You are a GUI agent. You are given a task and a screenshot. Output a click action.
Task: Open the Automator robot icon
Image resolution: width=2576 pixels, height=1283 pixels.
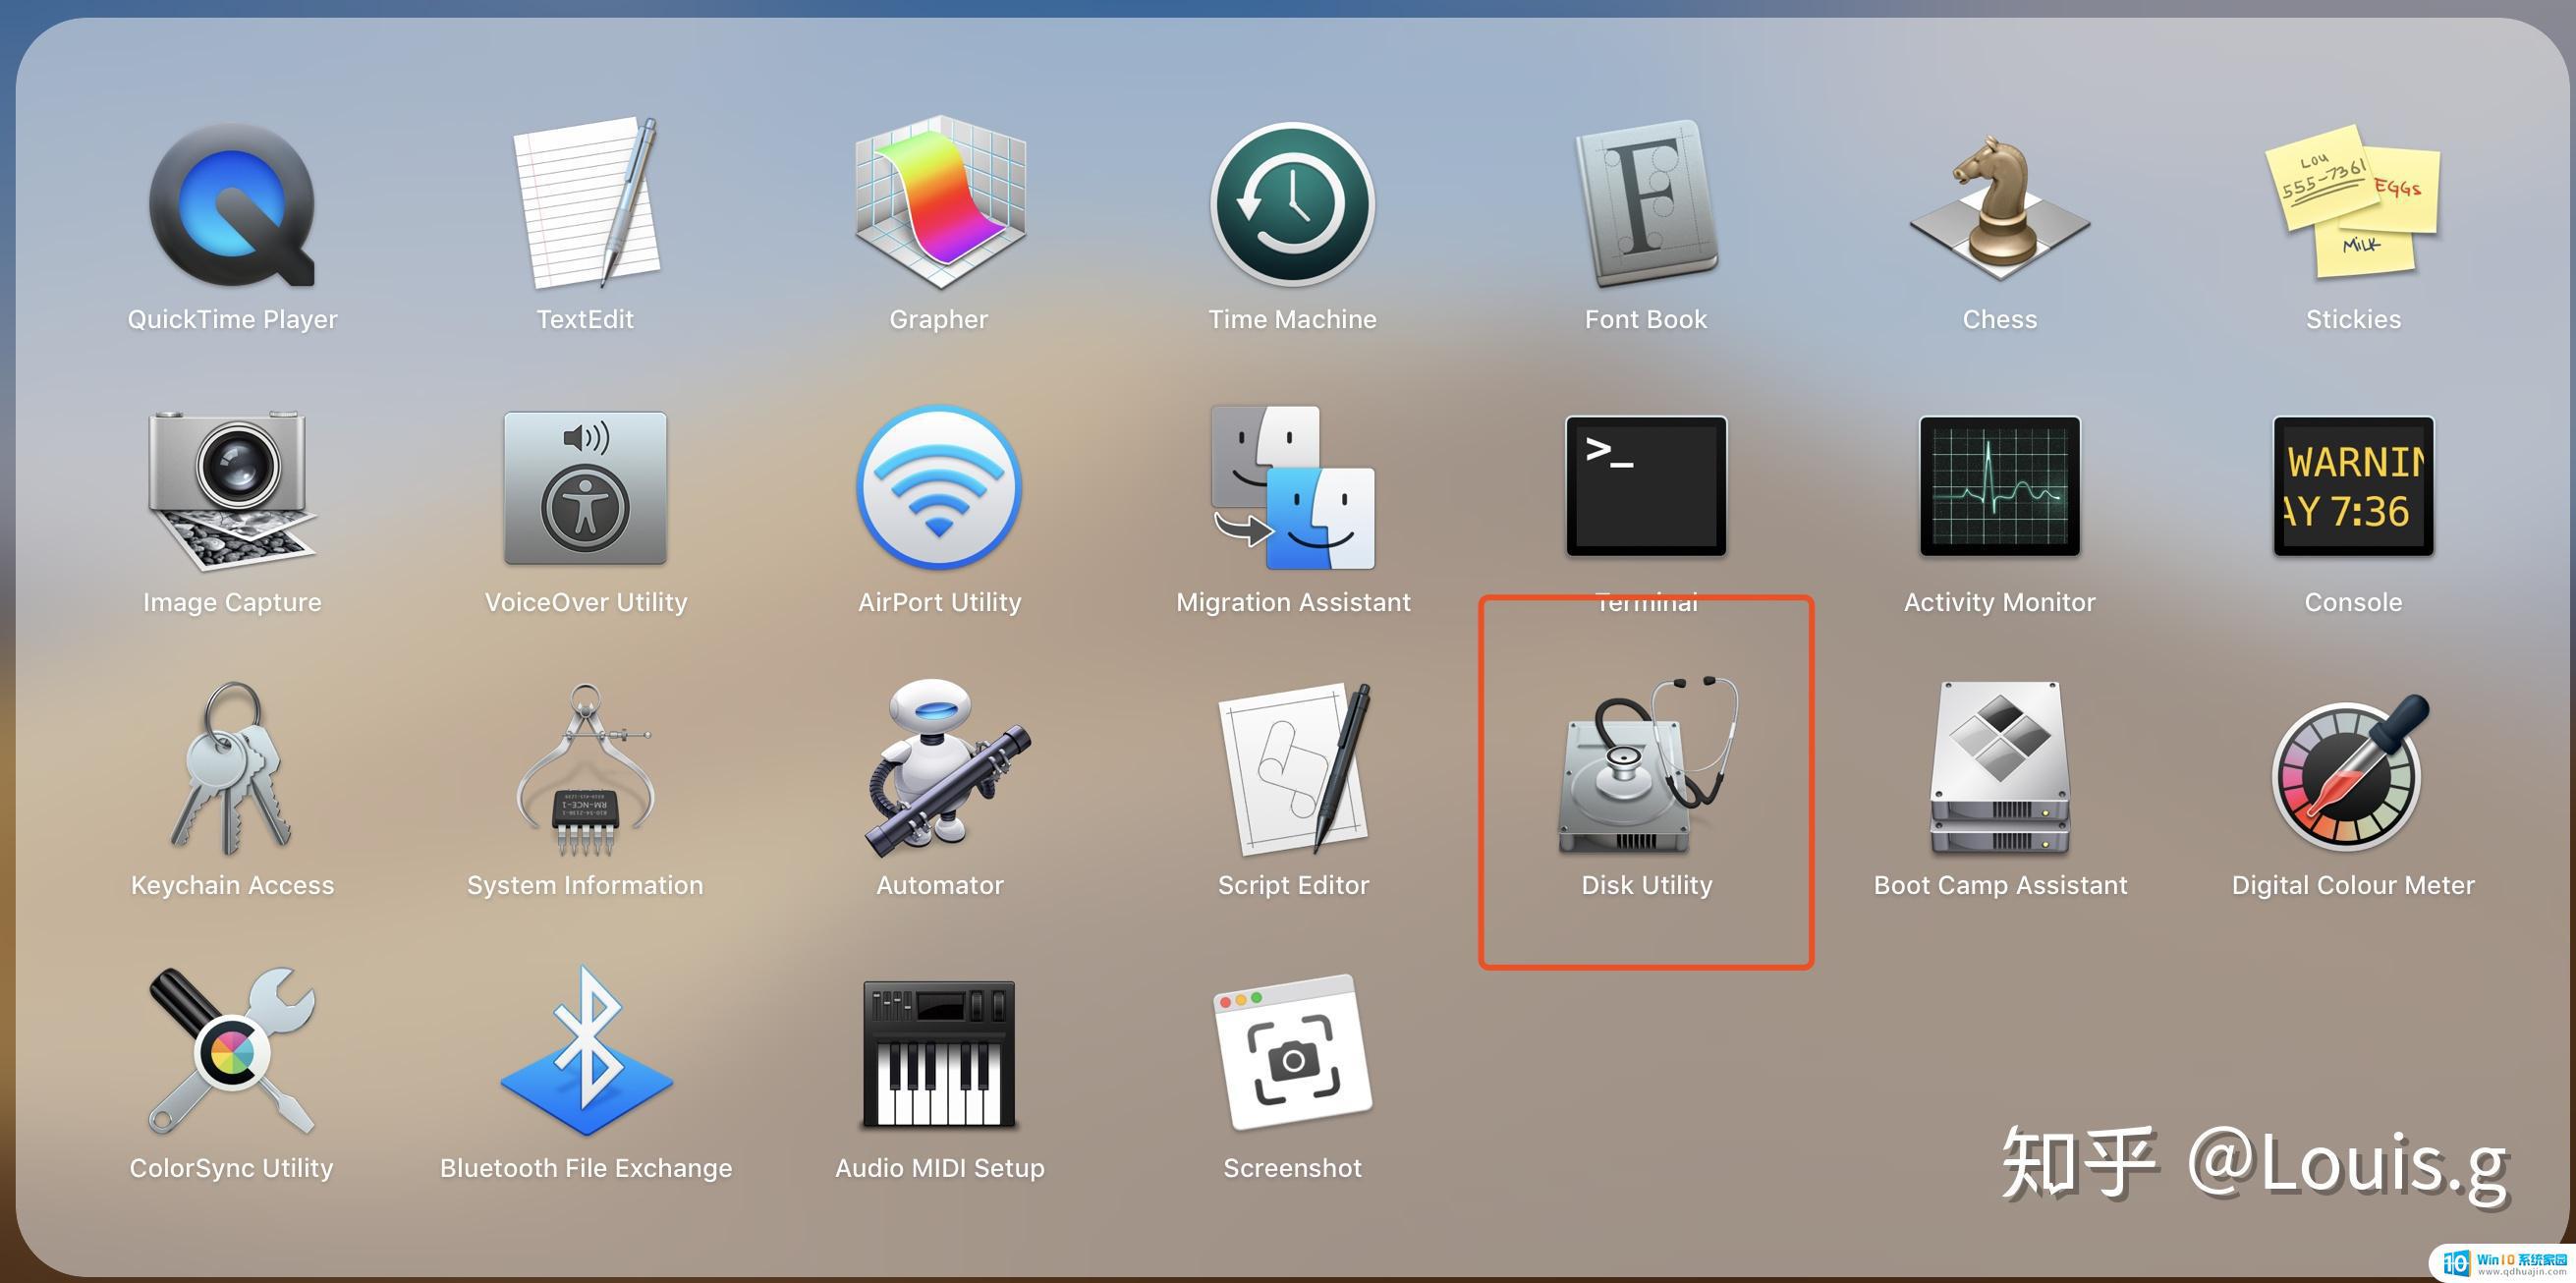coord(946,768)
